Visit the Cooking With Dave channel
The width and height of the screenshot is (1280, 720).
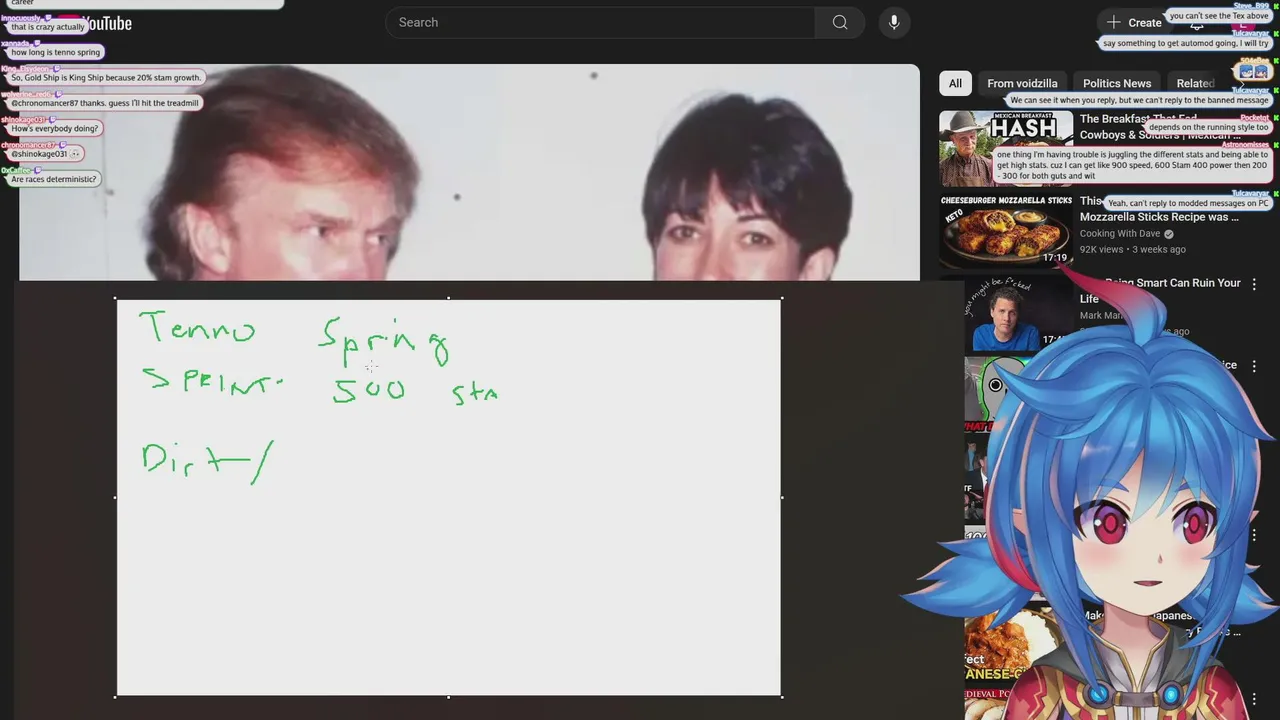(1120, 234)
